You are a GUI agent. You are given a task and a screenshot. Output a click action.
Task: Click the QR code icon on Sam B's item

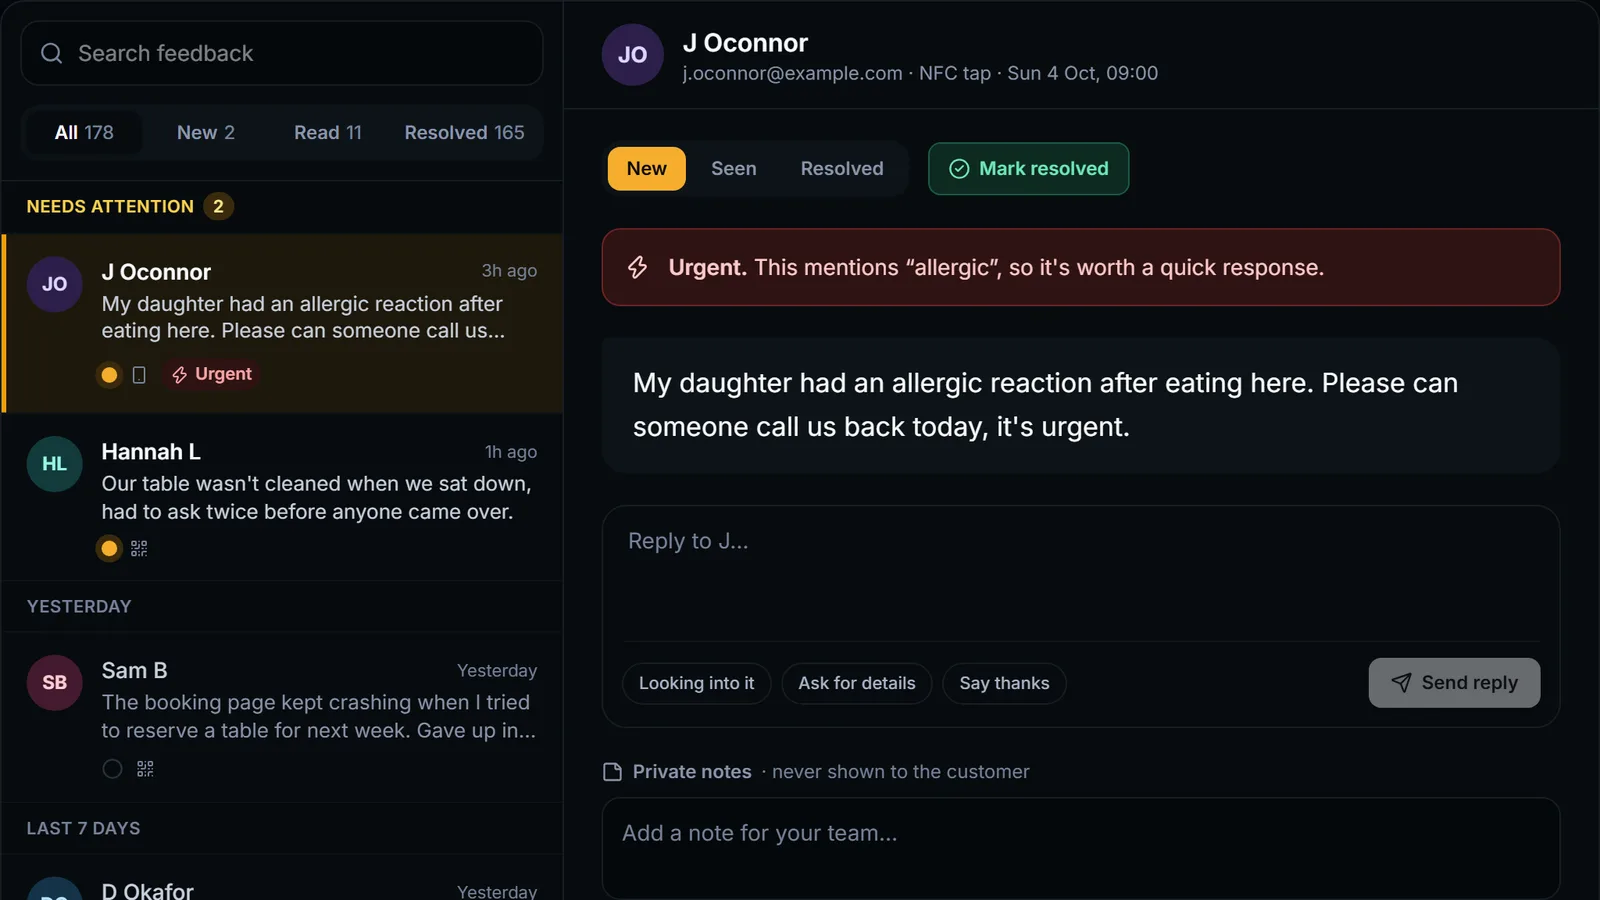(x=145, y=769)
